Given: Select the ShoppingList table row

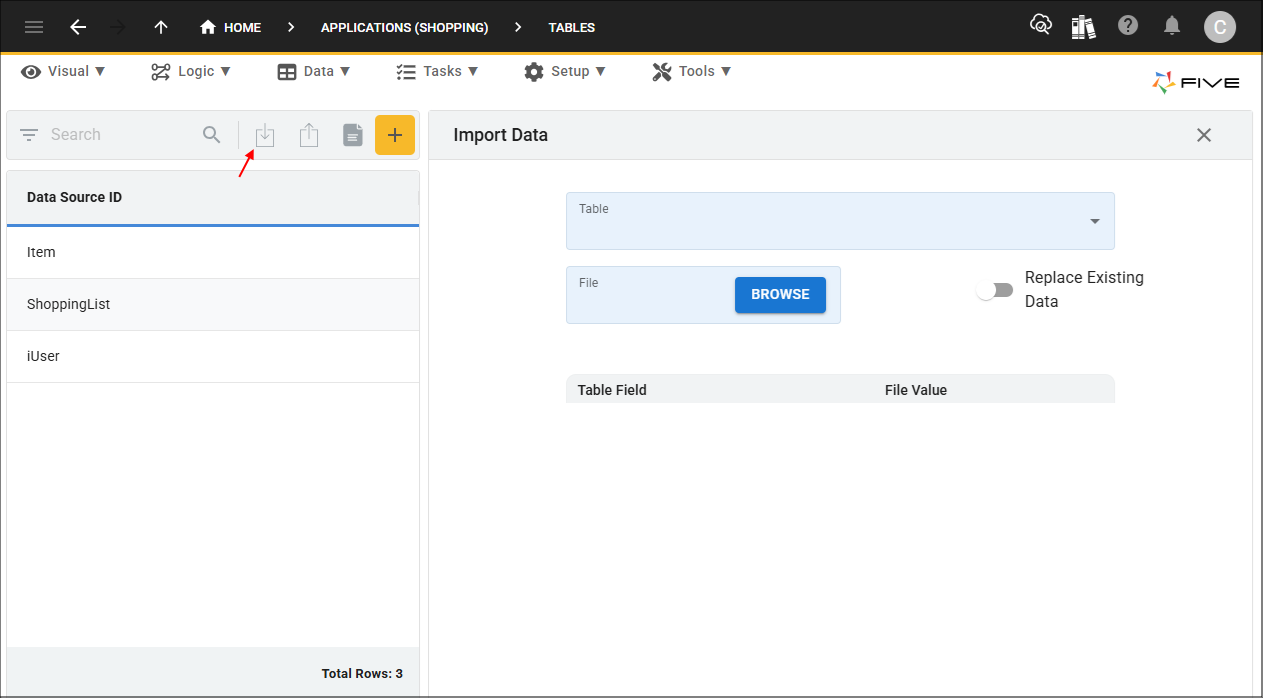Looking at the screenshot, I should tap(69, 304).
